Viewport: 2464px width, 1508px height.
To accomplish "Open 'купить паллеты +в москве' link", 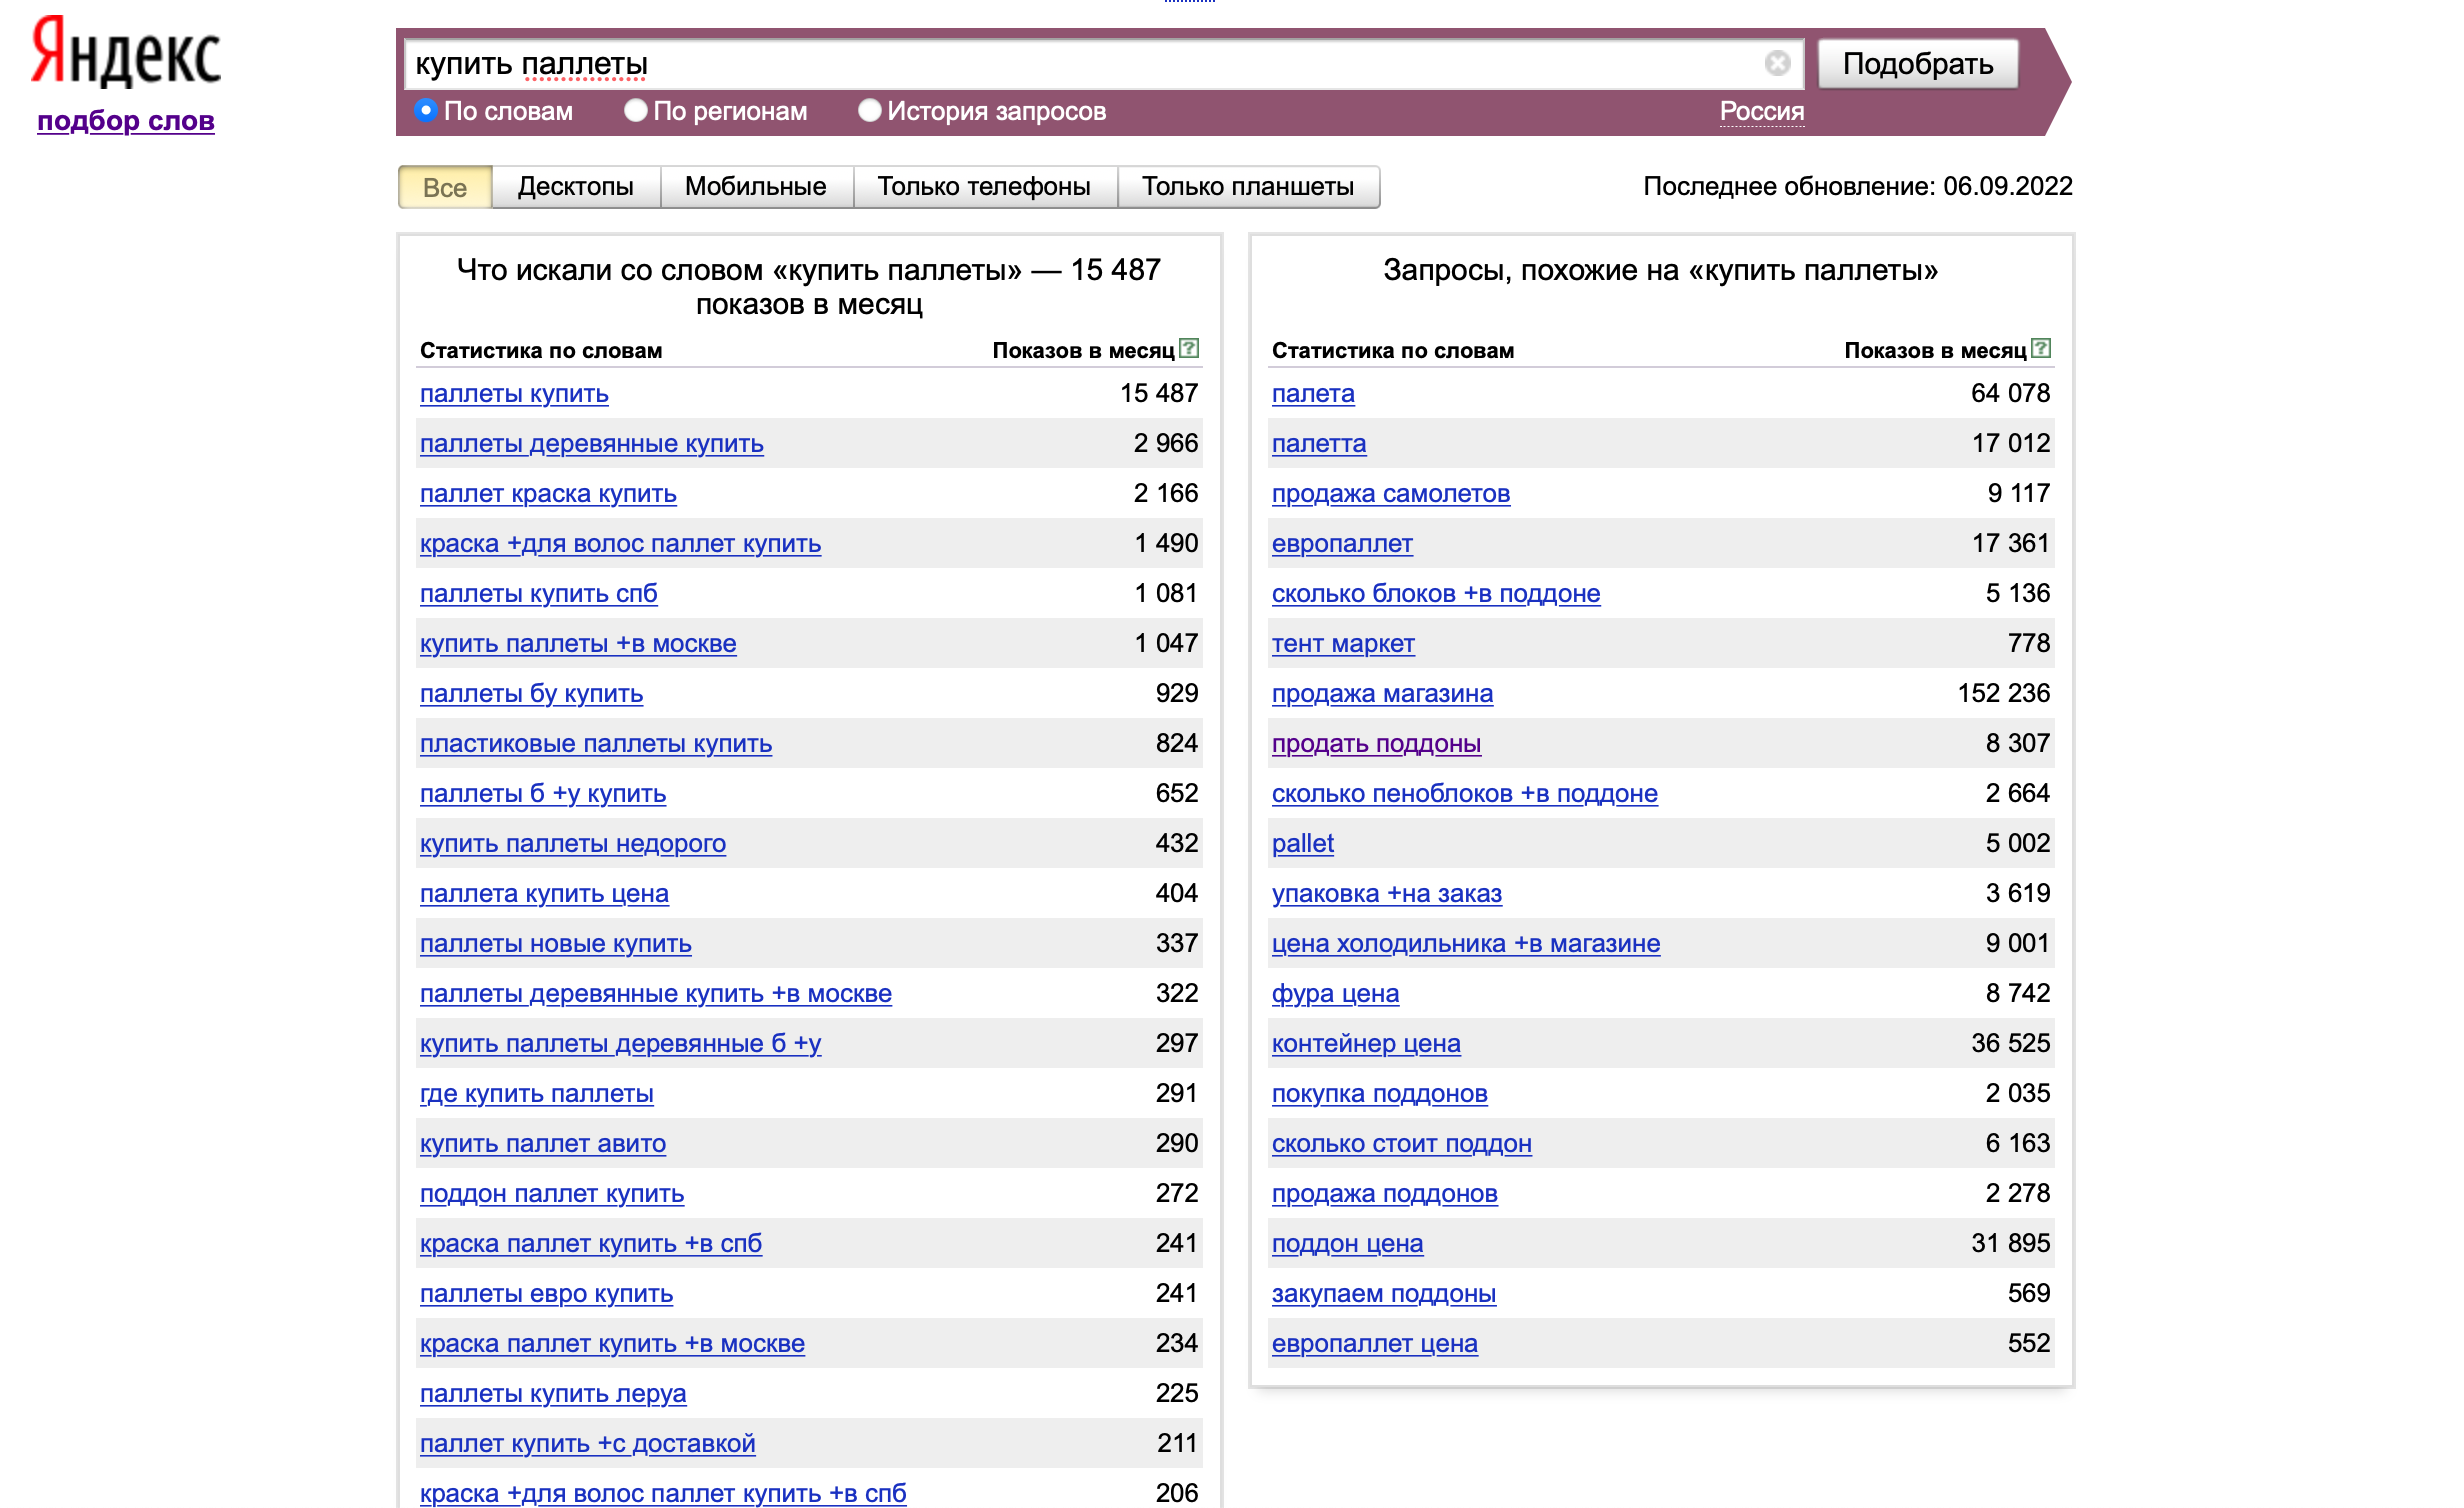I will pyautogui.click(x=578, y=644).
